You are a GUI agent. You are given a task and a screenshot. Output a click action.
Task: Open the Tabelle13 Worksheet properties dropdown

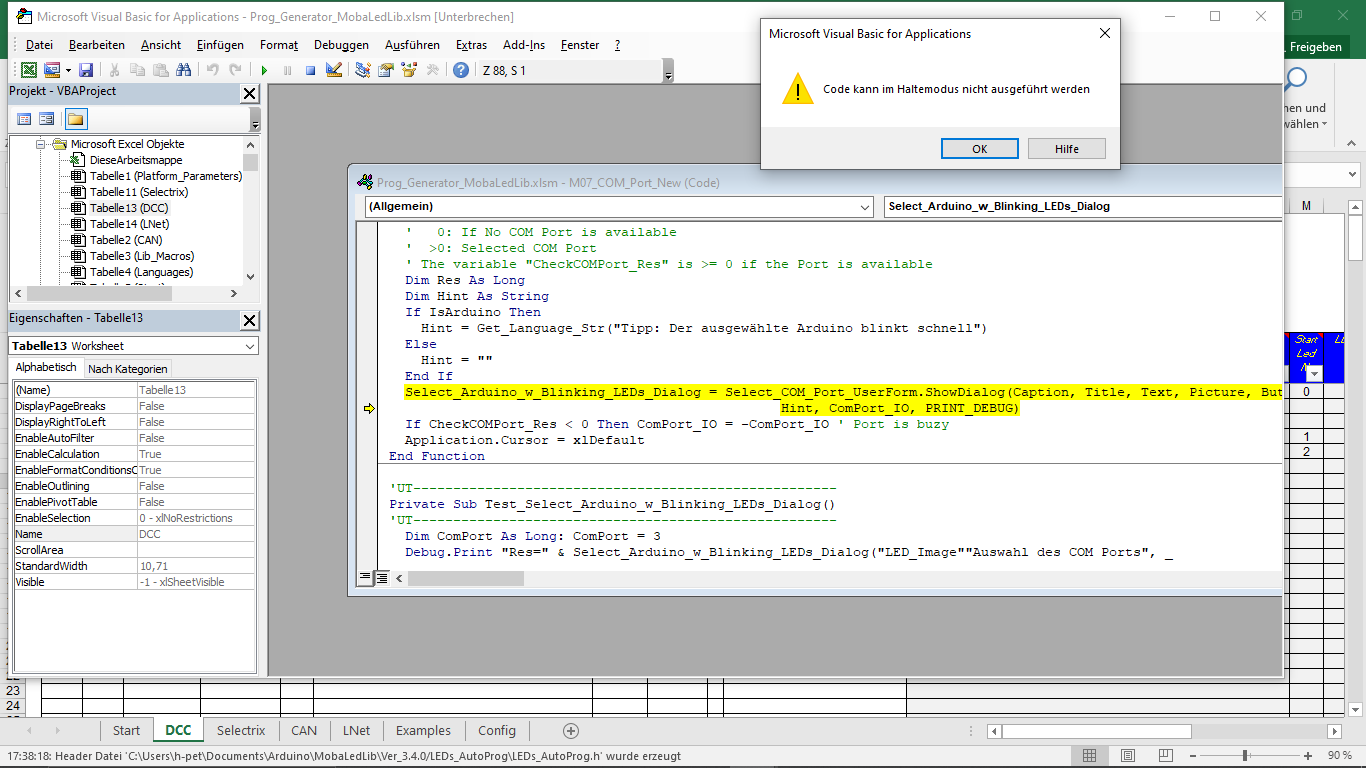point(249,346)
